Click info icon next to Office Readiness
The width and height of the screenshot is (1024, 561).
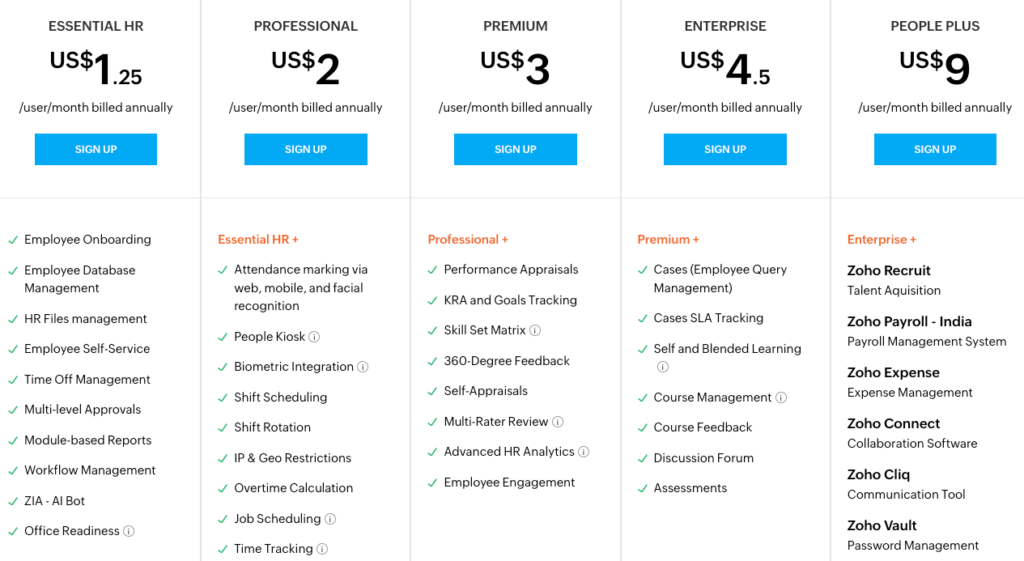click(x=129, y=532)
